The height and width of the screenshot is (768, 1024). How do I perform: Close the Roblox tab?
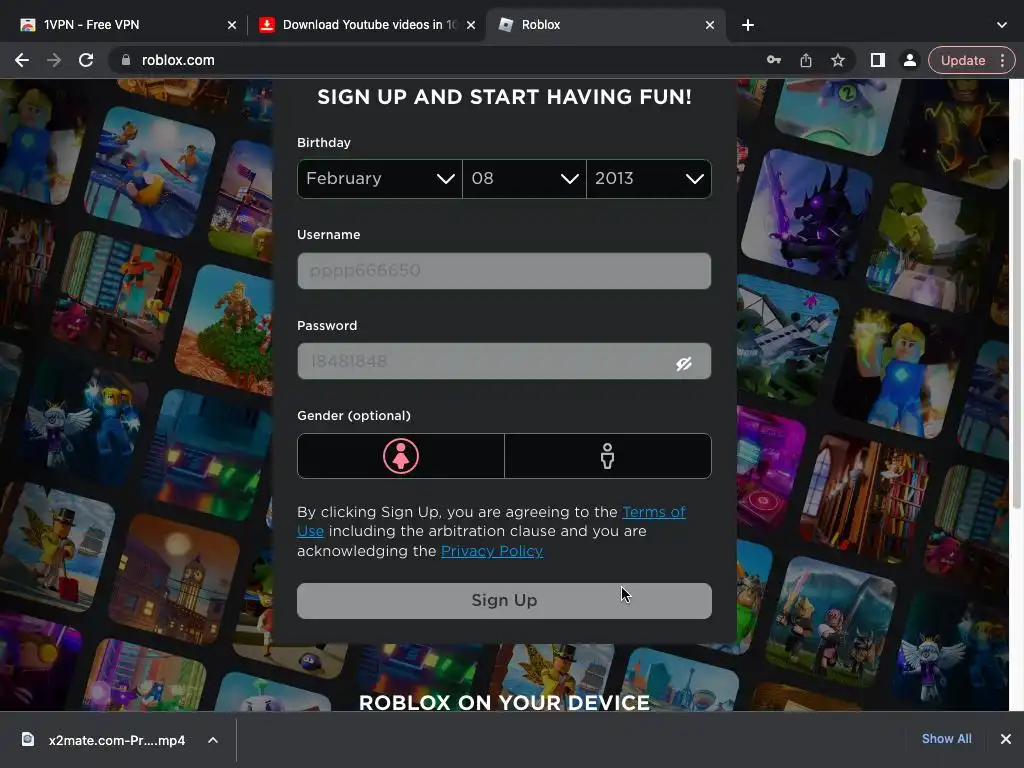point(710,25)
